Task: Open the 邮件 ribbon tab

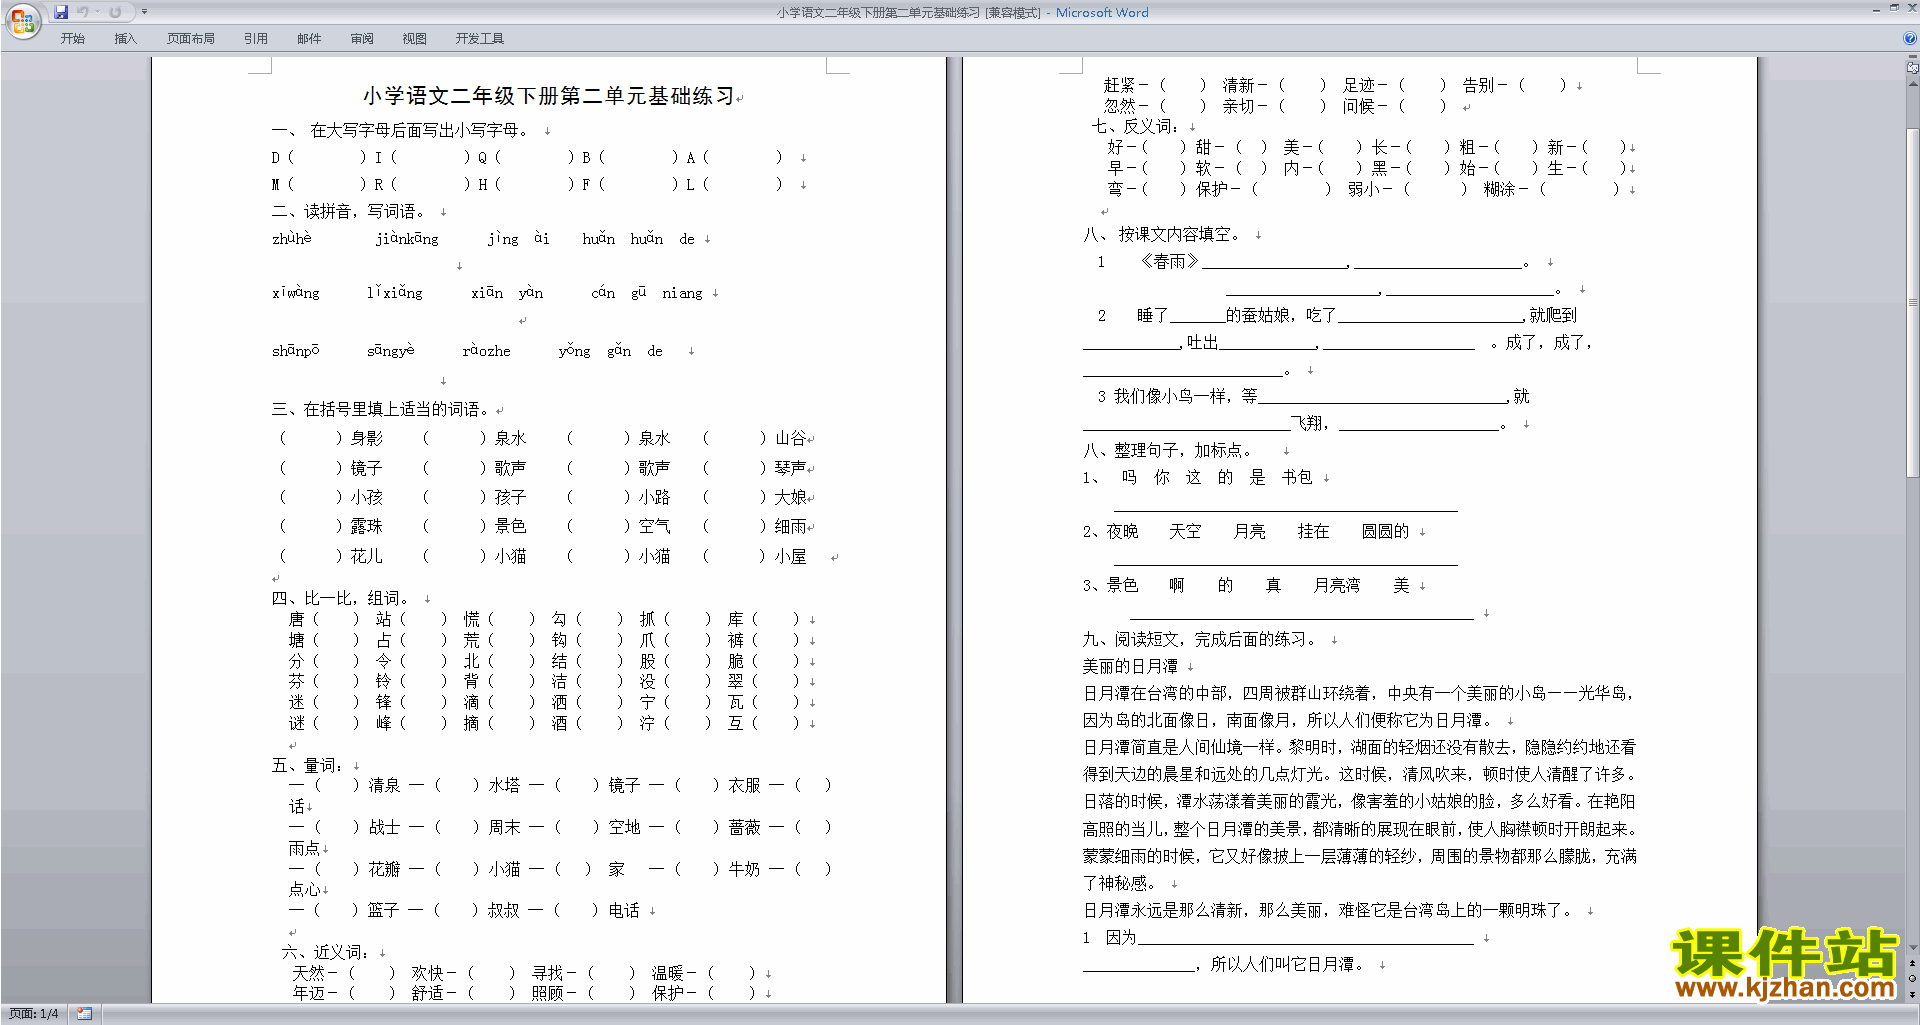Action: [309, 39]
